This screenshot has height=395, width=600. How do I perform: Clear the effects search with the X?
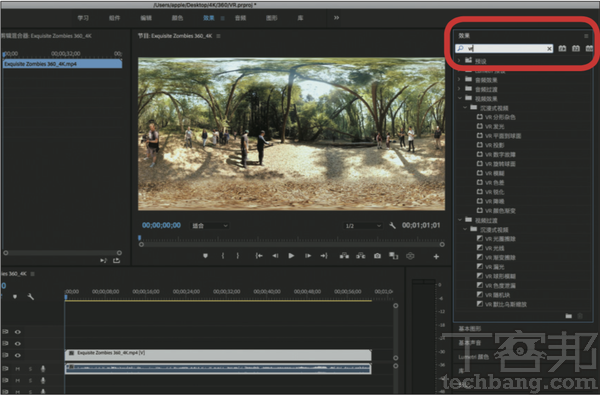pyautogui.click(x=549, y=49)
